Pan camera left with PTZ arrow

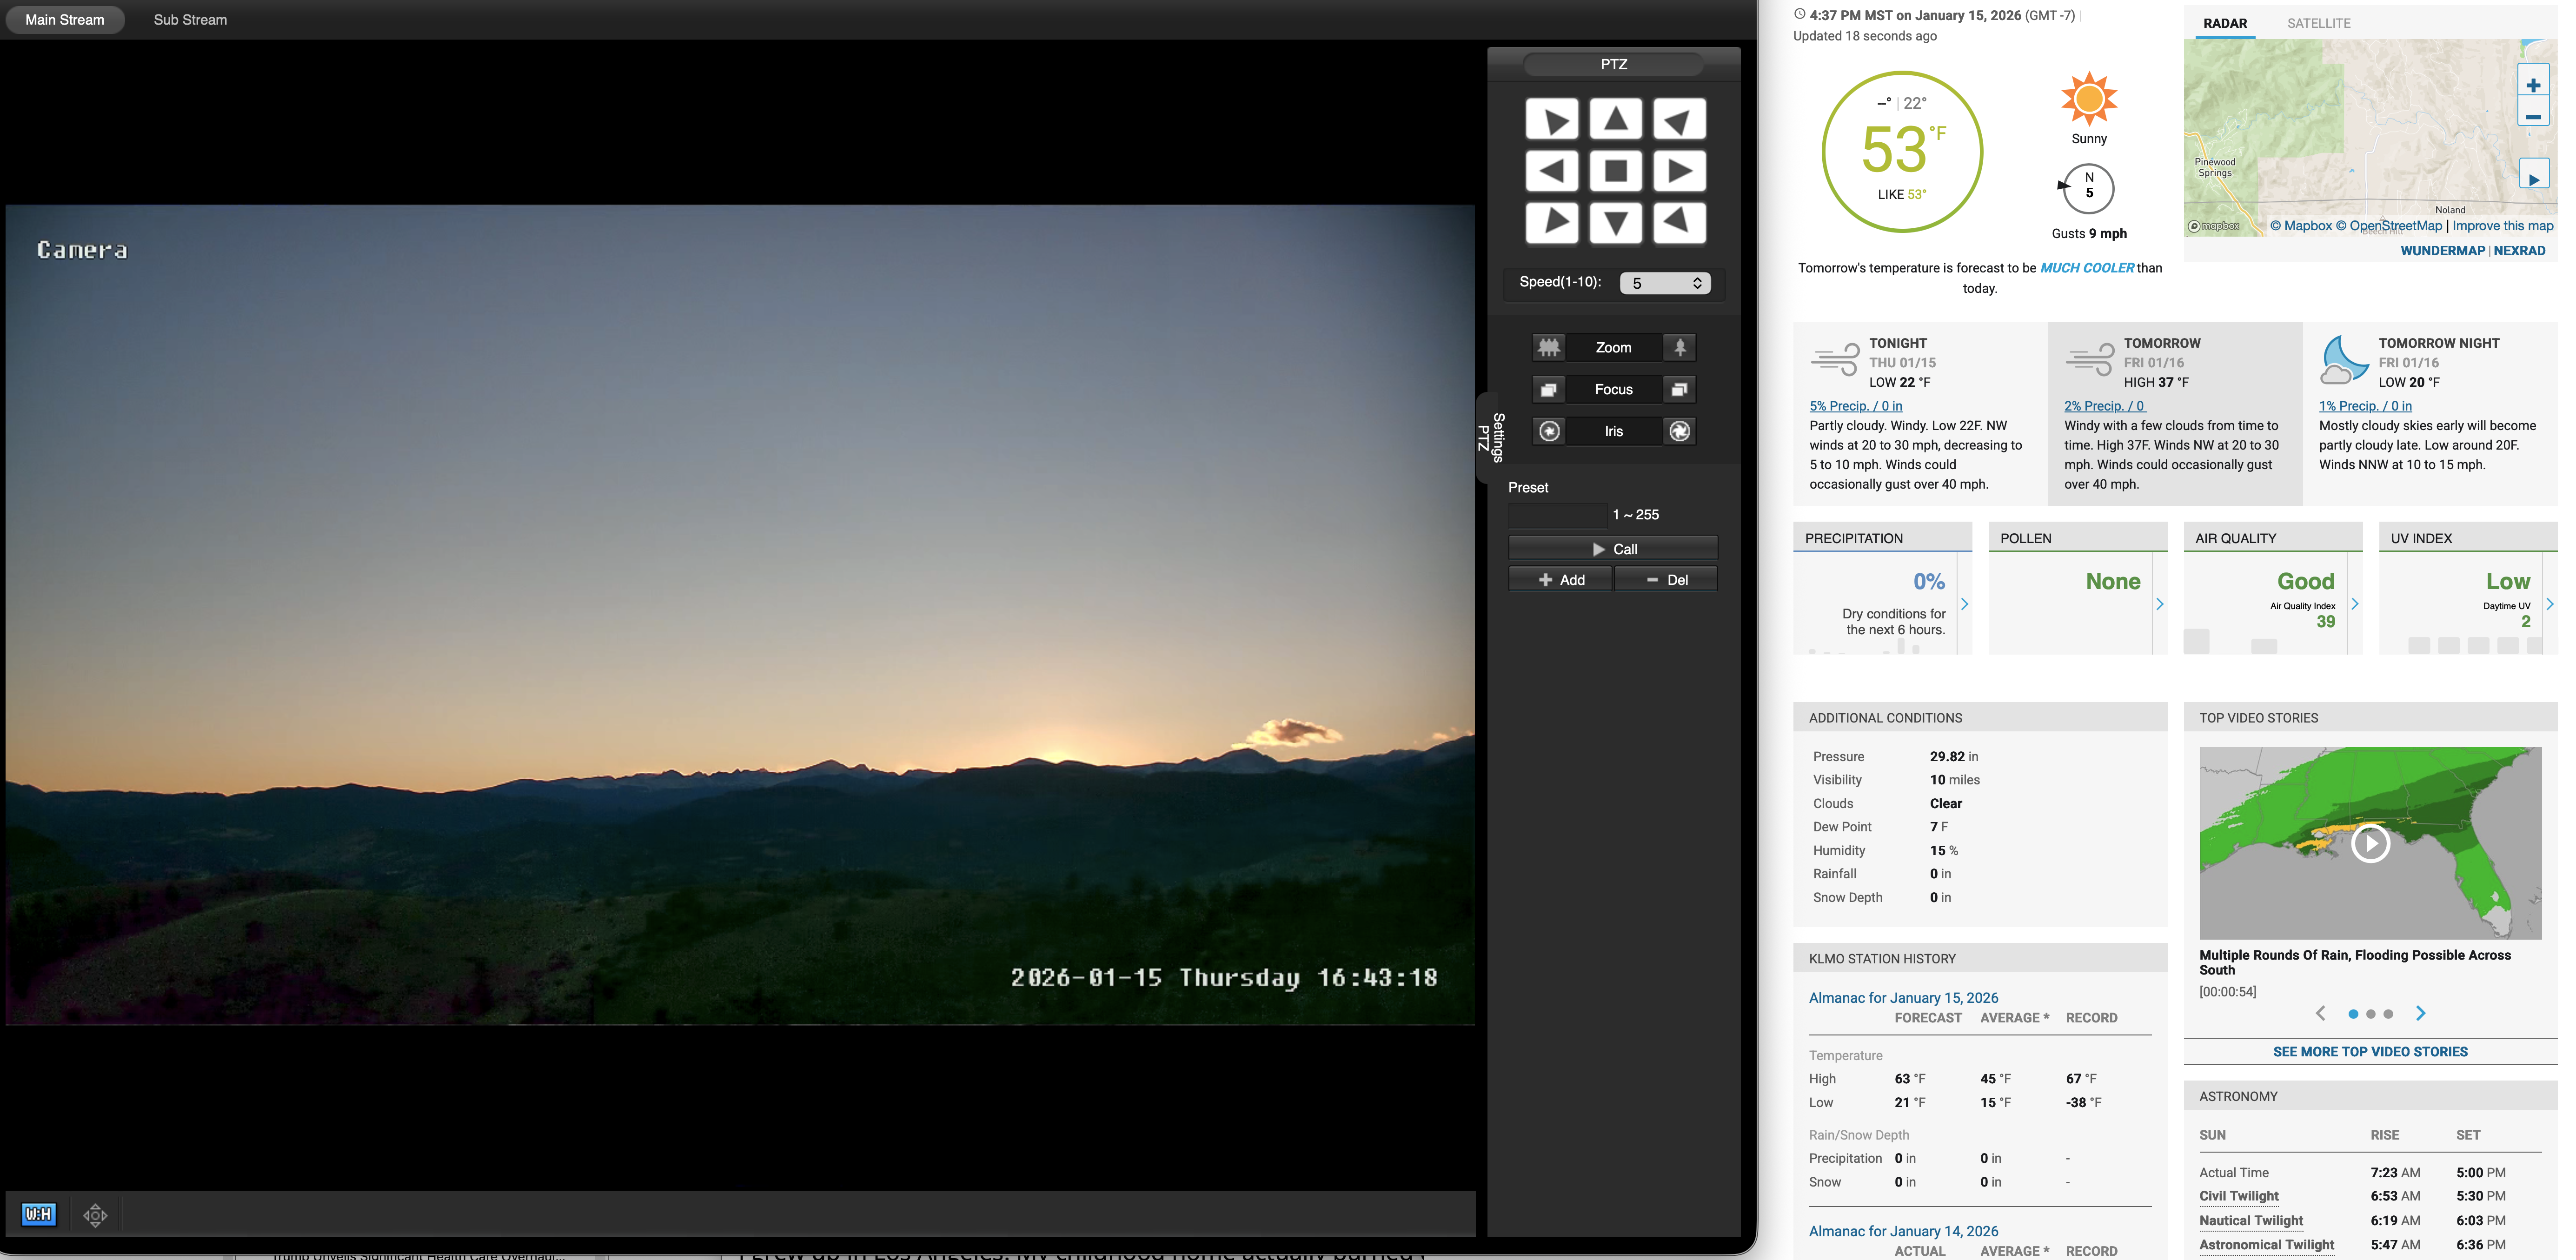[1551, 171]
